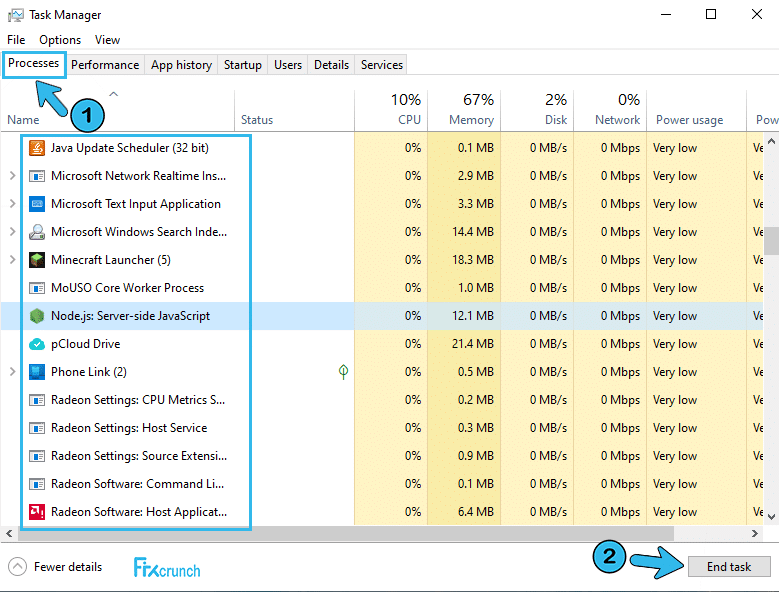This screenshot has height=592, width=779.
Task: Click the Fewer details circle arrow icon
Action: click(17, 567)
